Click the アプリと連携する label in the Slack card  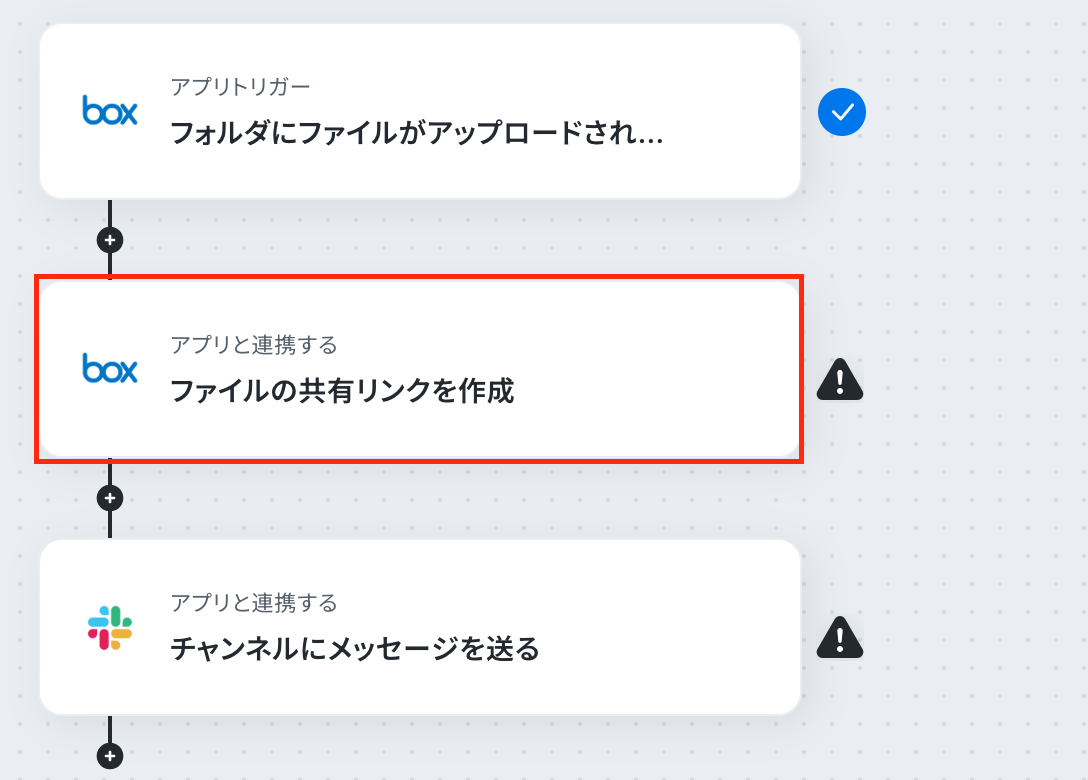pyautogui.click(x=254, y=602)
